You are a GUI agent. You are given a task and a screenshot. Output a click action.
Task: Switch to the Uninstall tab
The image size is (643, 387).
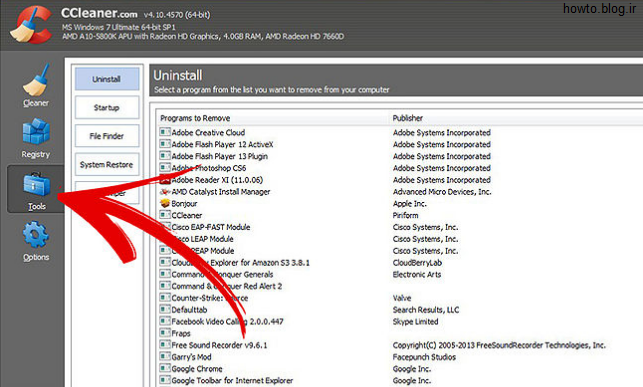click(x=107, y=79)
